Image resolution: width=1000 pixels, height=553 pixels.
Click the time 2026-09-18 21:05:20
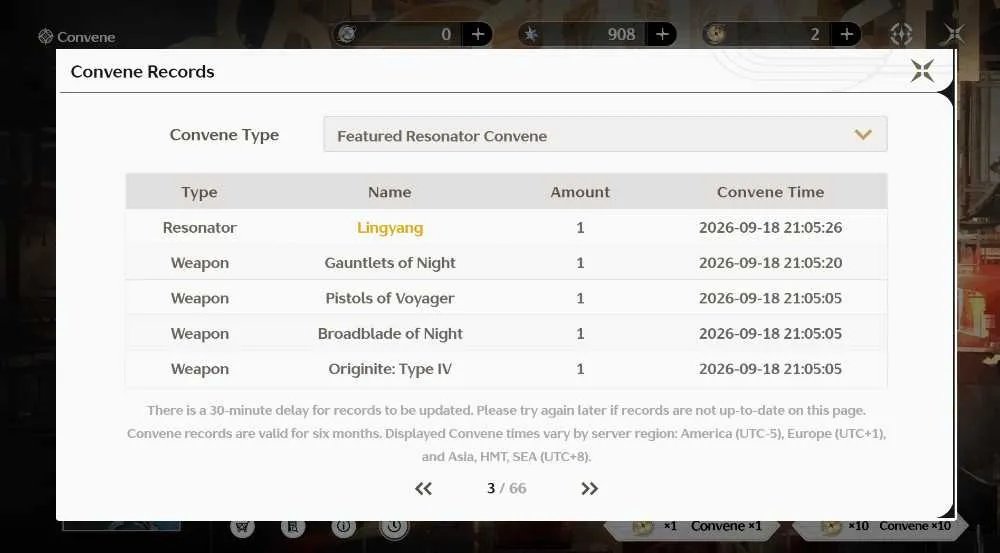[770, 263]
